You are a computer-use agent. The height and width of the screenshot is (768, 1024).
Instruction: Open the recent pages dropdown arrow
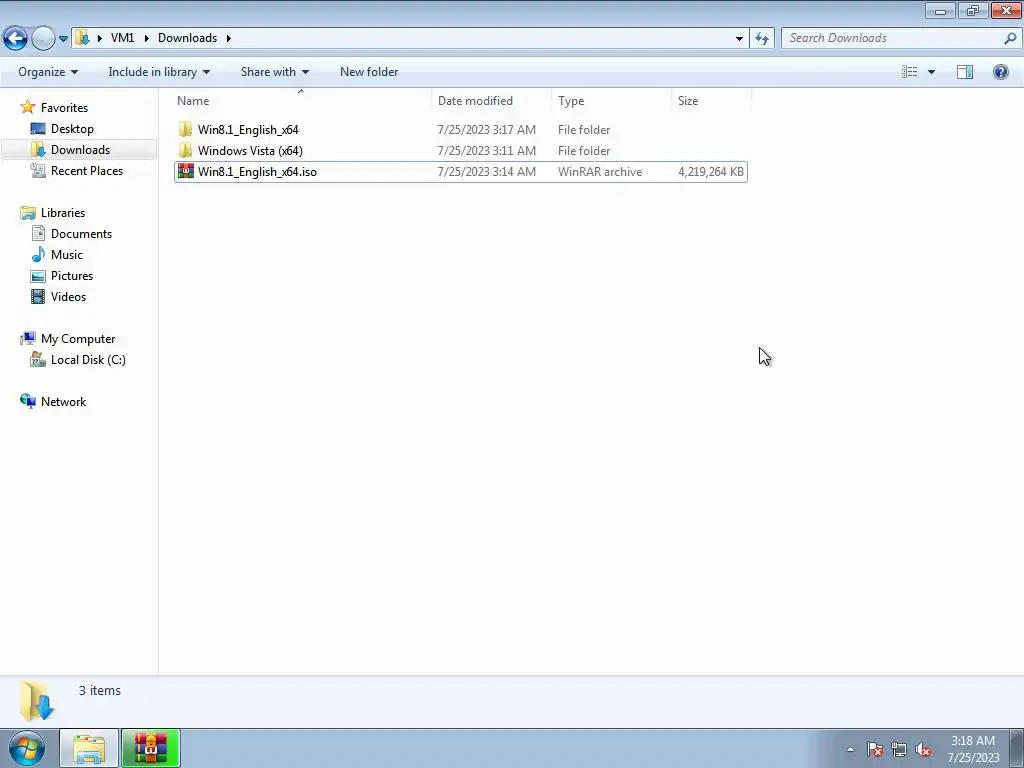tap(63, 39)
